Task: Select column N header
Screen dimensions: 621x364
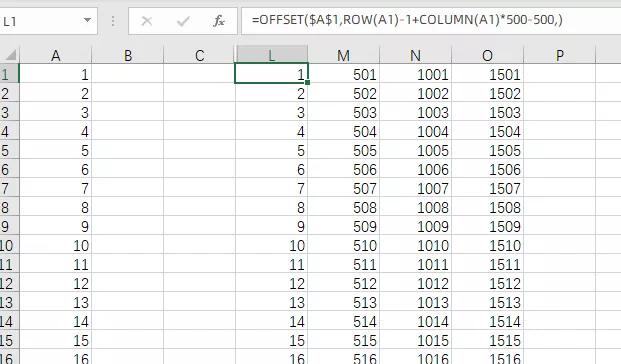Action: [415, 55]
